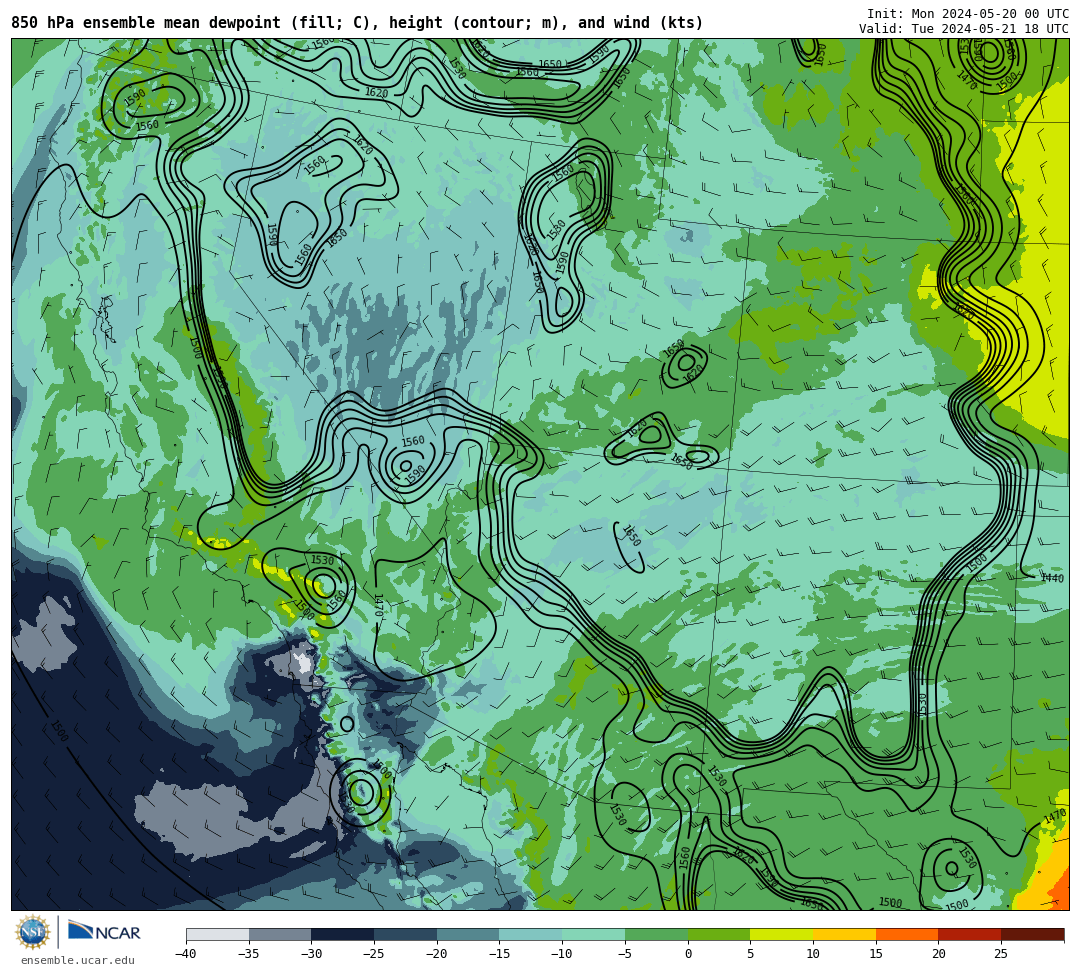The height and width of the screenshot is (973, 1080).
Task: Click the -35 colorbar tick label
Action: [249, 954]
